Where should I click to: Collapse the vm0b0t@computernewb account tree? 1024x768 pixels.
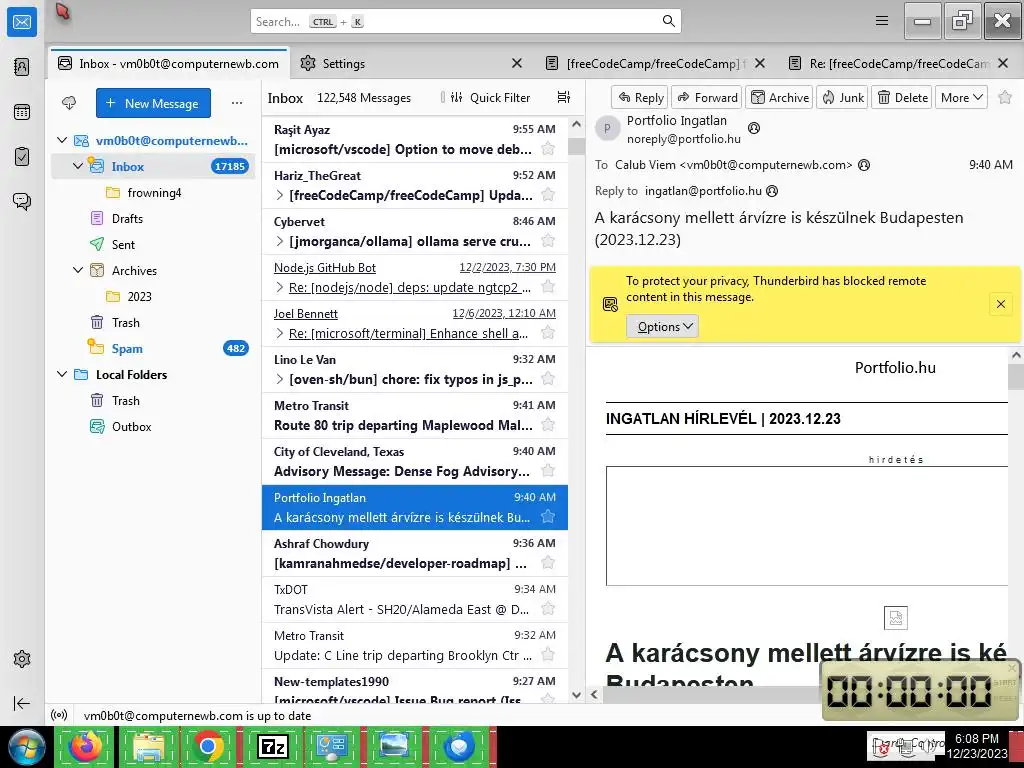(x=62, y=140)
